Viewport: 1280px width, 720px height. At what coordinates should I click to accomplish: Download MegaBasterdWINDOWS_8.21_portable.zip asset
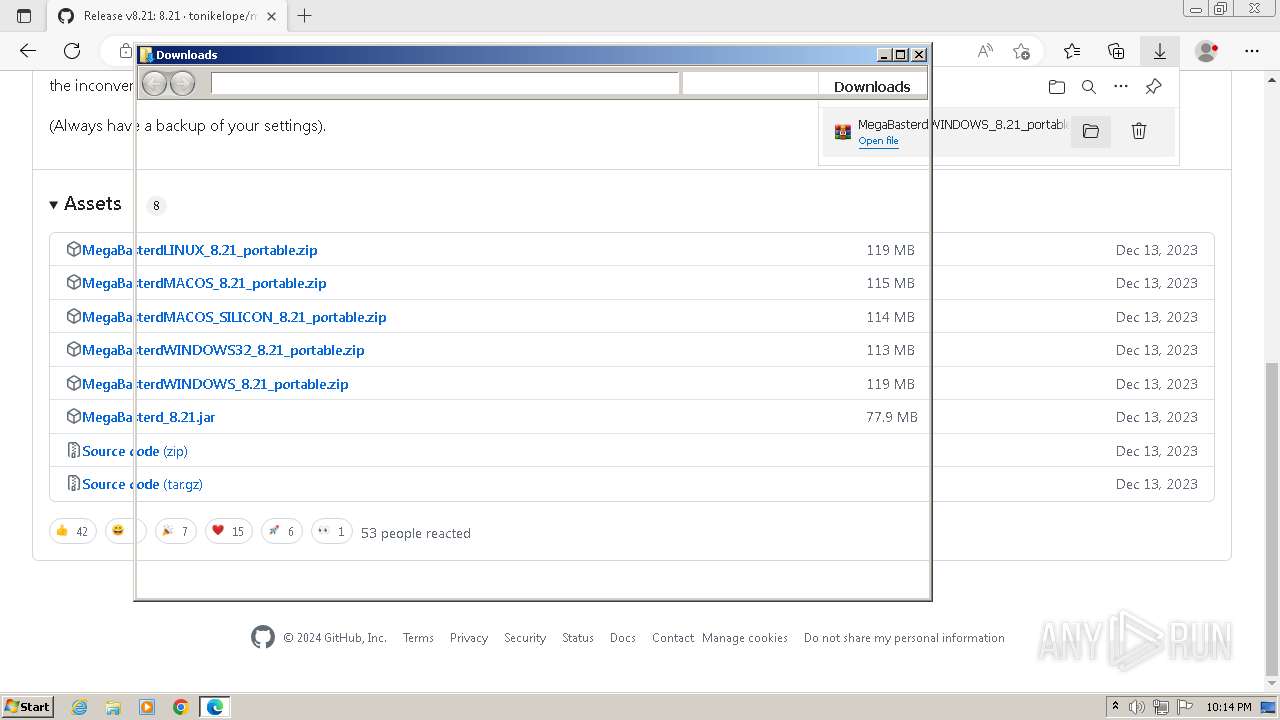pyautogui.click(x=215, y=384)
